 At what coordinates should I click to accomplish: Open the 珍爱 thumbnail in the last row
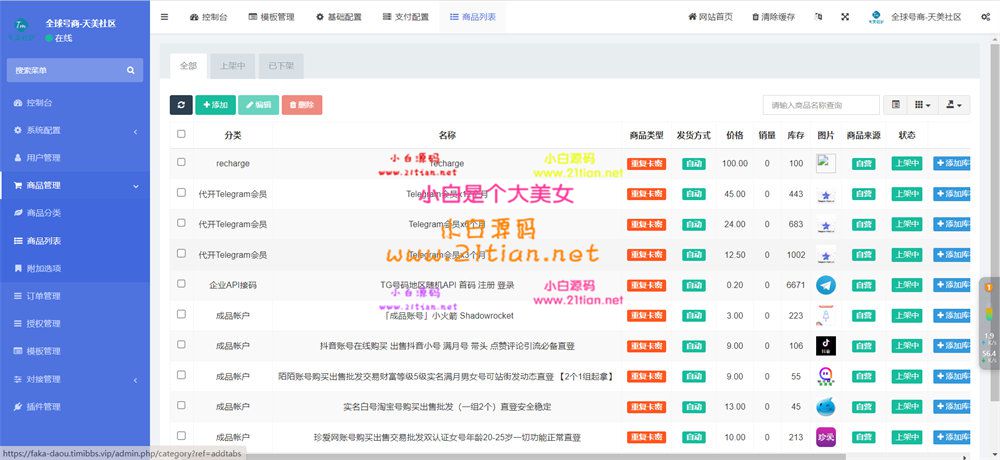(826, 437)
